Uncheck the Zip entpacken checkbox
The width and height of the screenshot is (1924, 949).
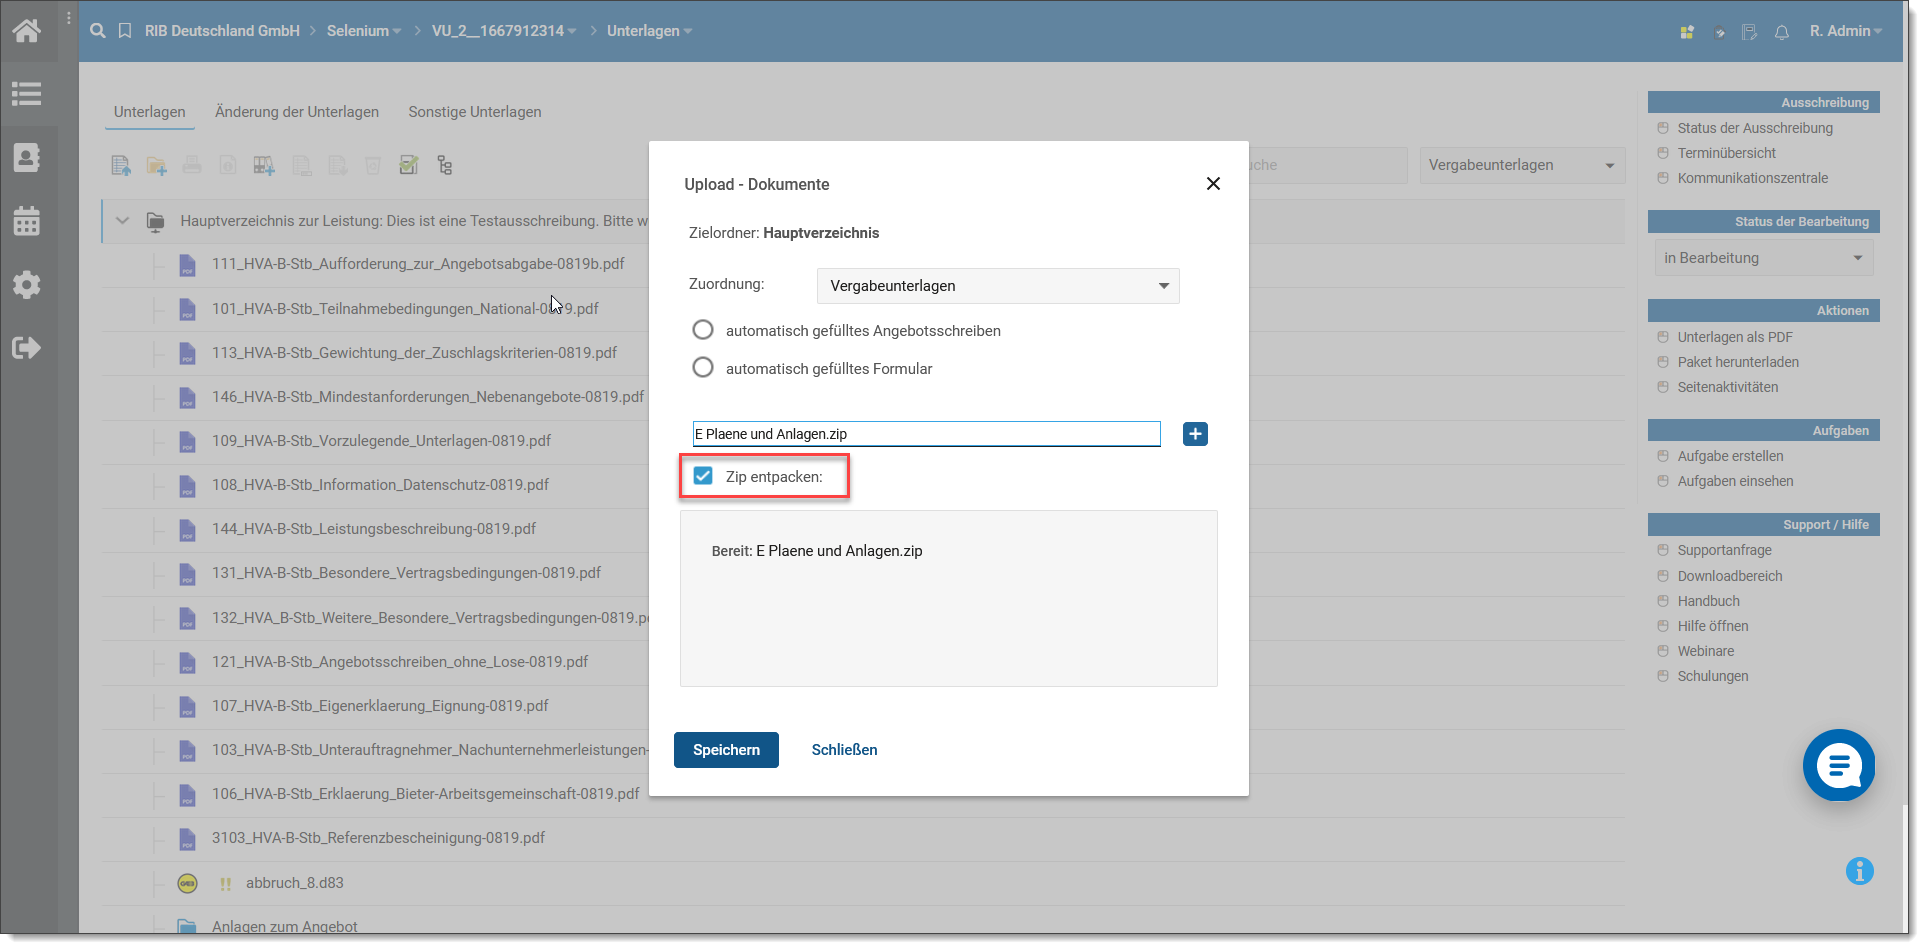(703, 476)
